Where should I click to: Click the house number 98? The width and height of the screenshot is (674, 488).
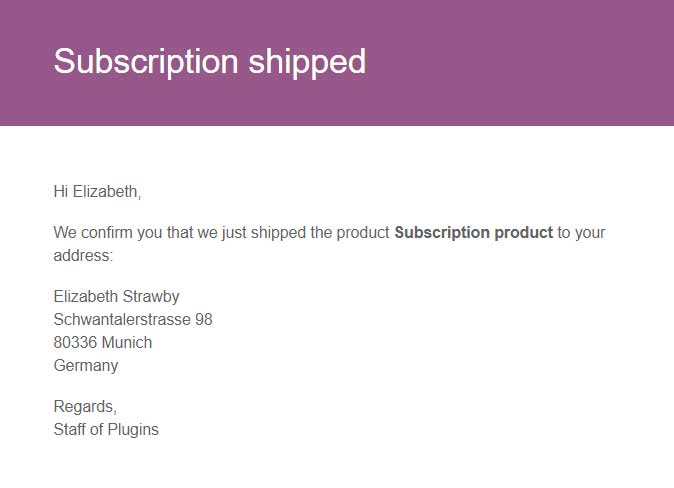[x=204, y=319]
